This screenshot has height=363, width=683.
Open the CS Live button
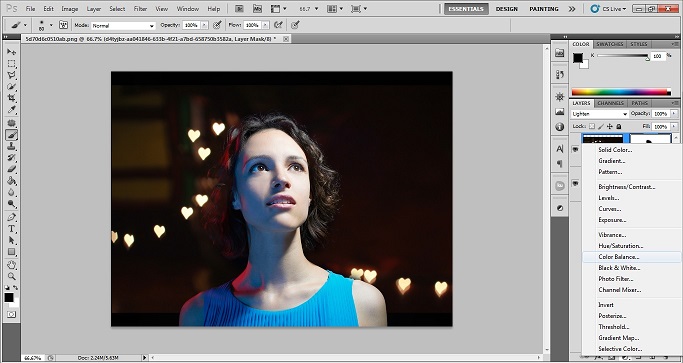(x=609, y=9)
